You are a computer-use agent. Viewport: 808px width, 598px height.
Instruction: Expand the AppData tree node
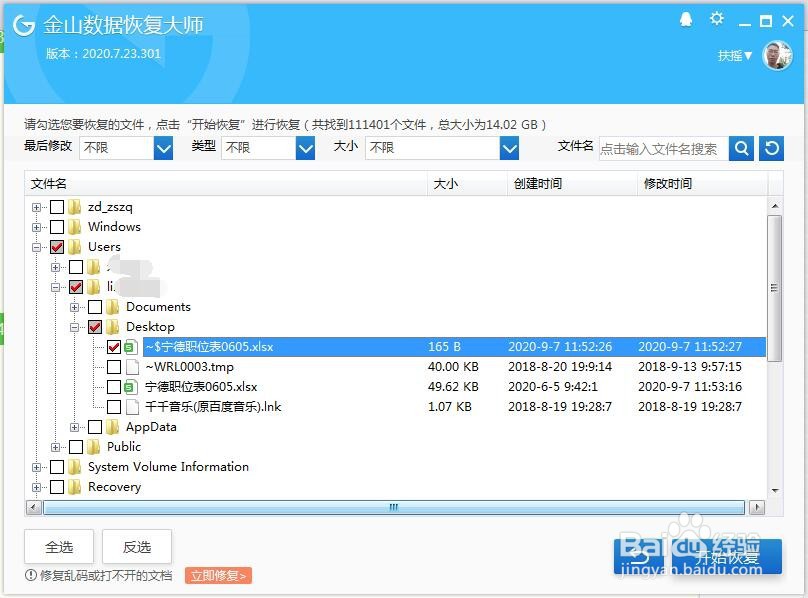[x=75, y=427]
